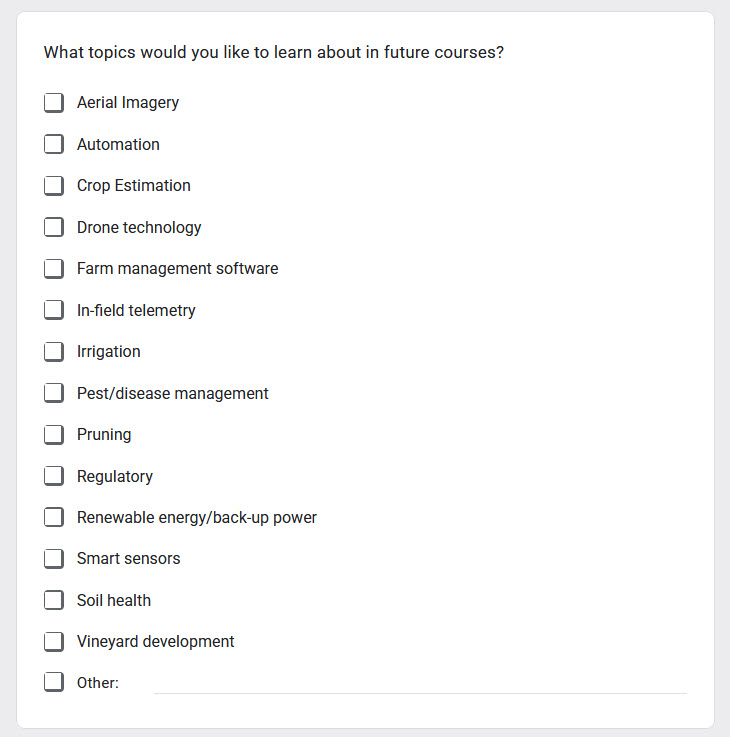Click the Drone technology label text
Screen dimensions: 730x737
[x=139, y=227]
